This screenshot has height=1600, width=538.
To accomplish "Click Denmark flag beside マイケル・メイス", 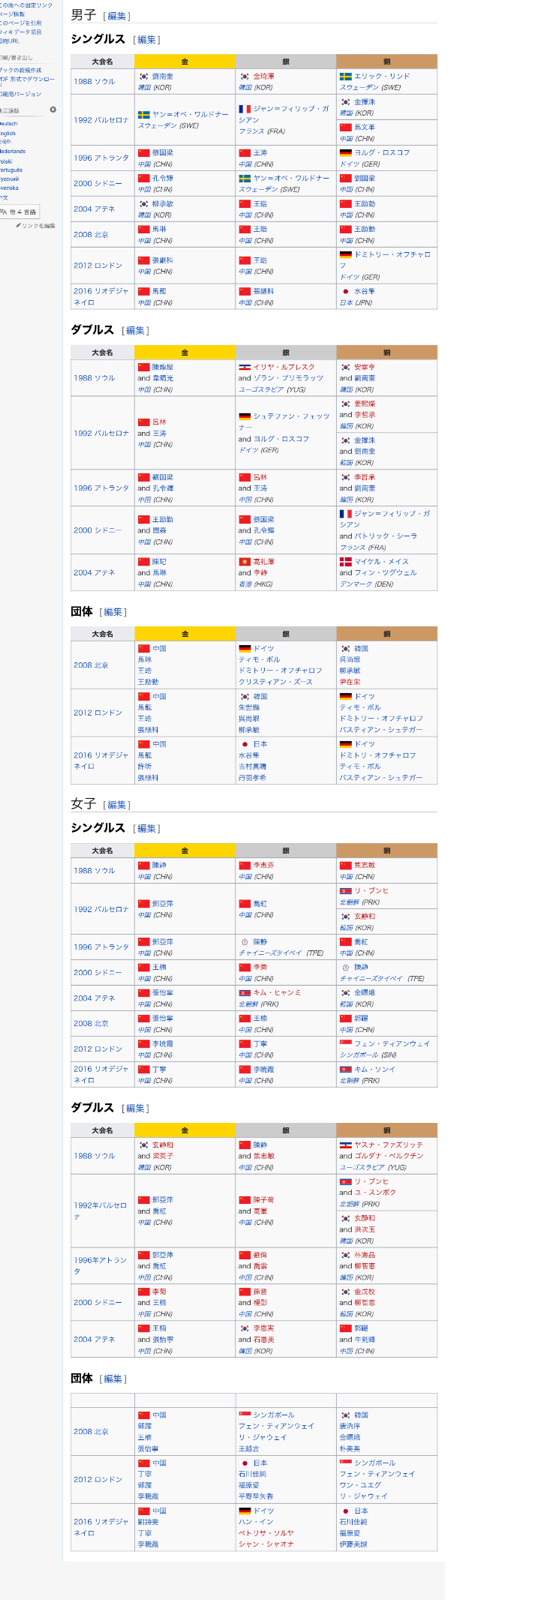I will 346,562.
